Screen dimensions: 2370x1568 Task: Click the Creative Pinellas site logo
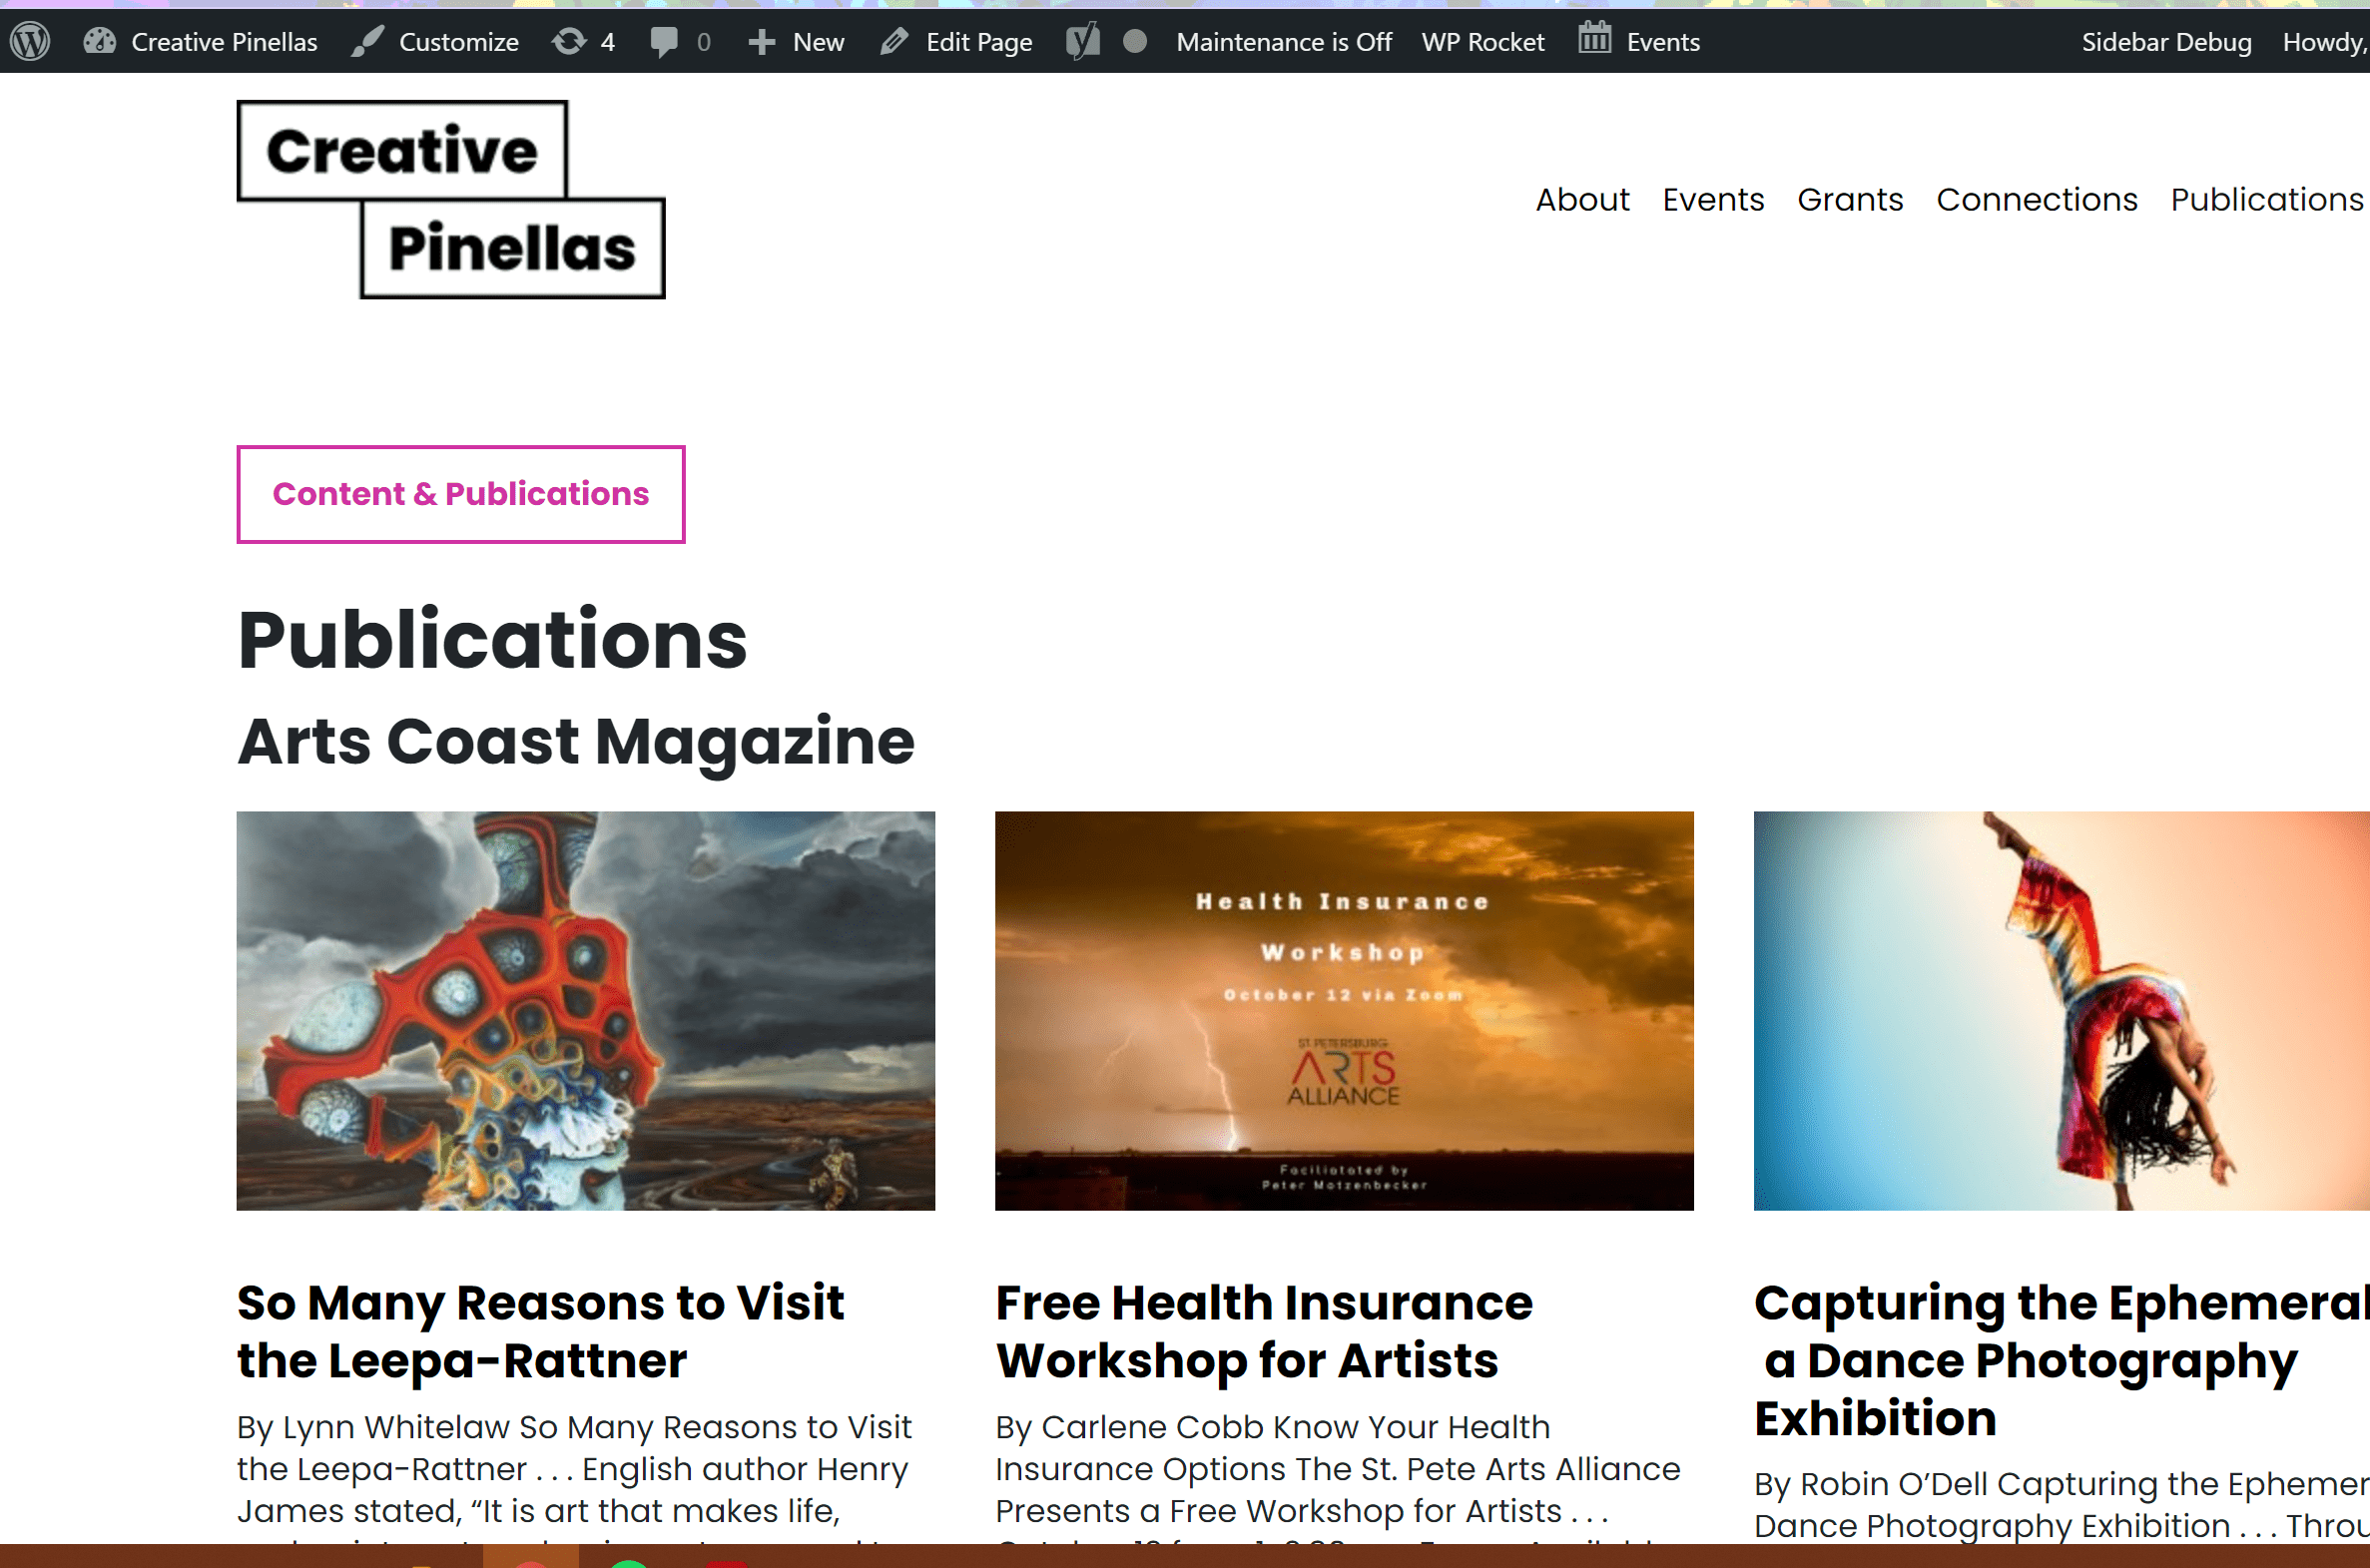[451, 199]
